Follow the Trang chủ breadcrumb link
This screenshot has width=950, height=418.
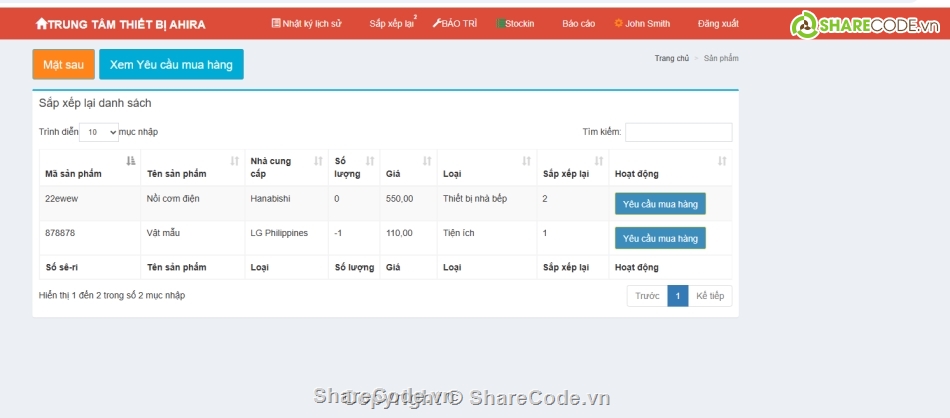(671, 58)
